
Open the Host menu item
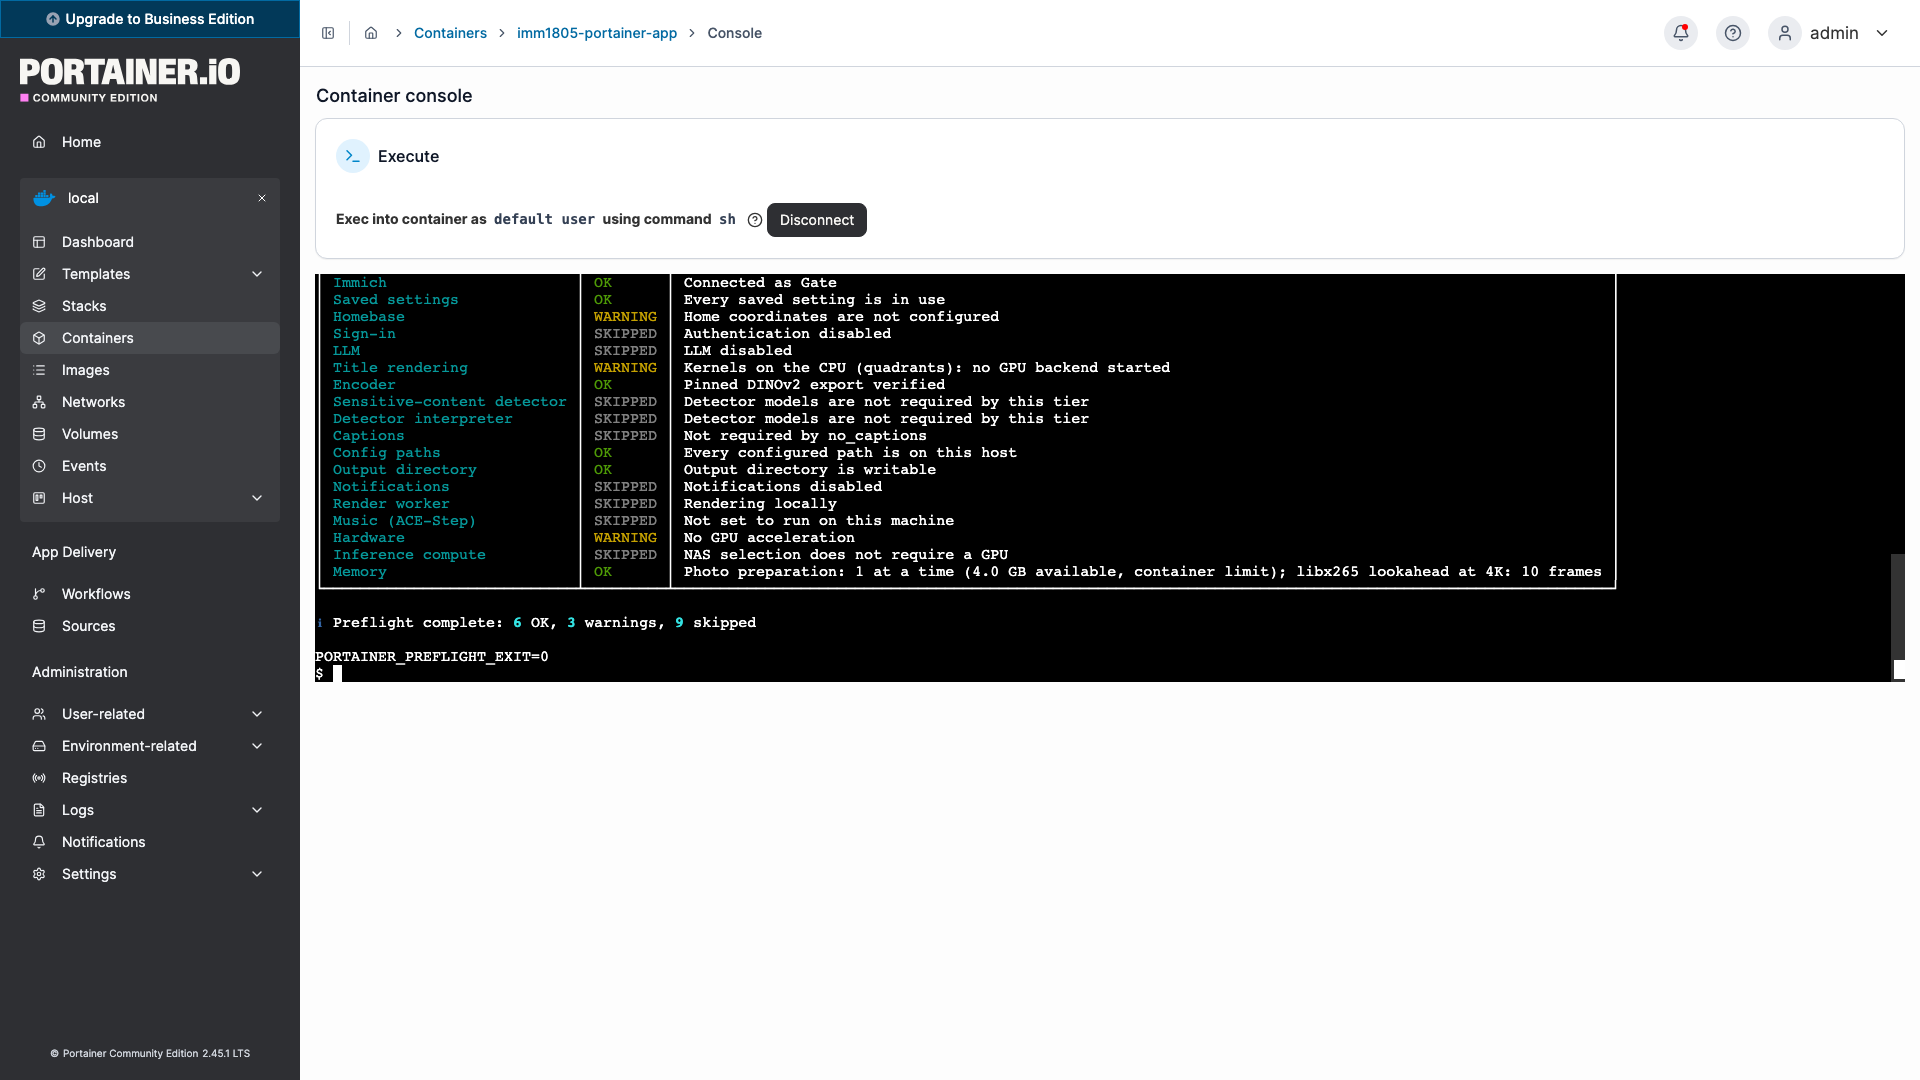[x=150, y=498]
